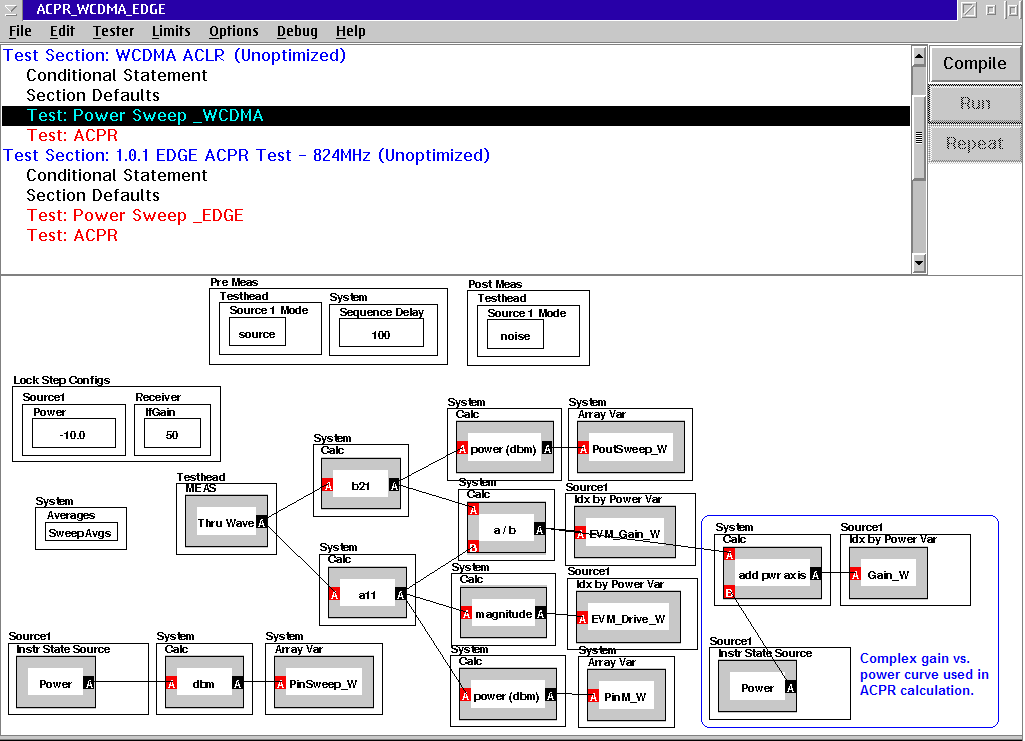
Task: Click the Complex gain annotation text
Action: click(x=924, y=674)
